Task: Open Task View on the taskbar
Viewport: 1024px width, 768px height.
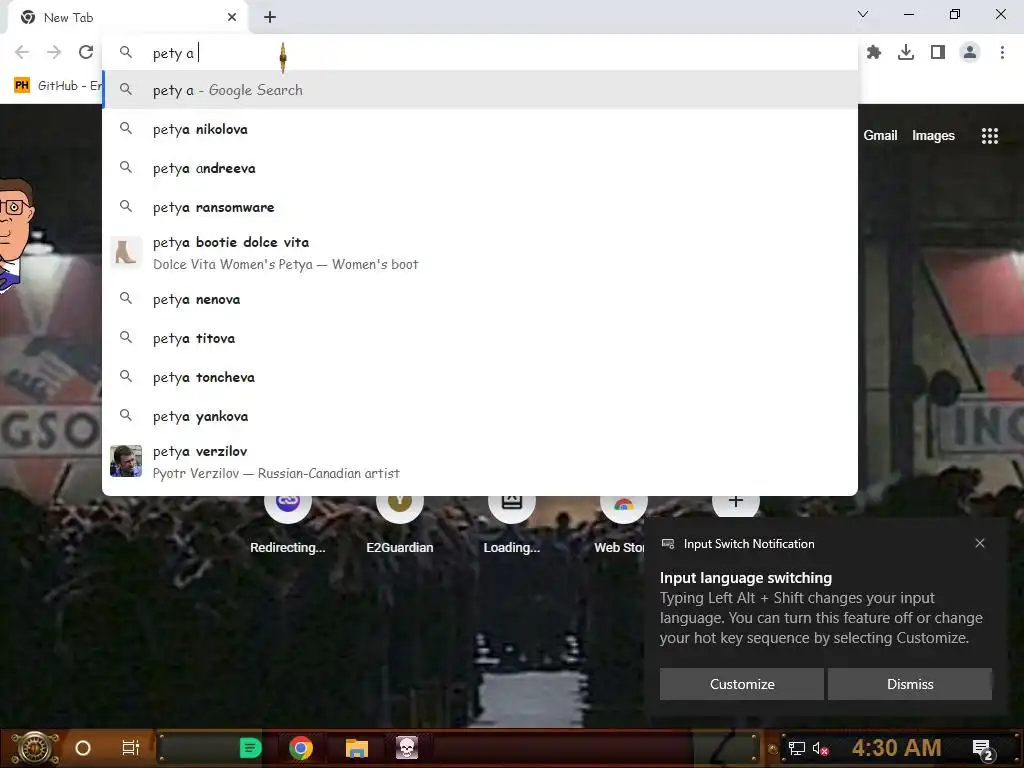Action: [131, 748]
